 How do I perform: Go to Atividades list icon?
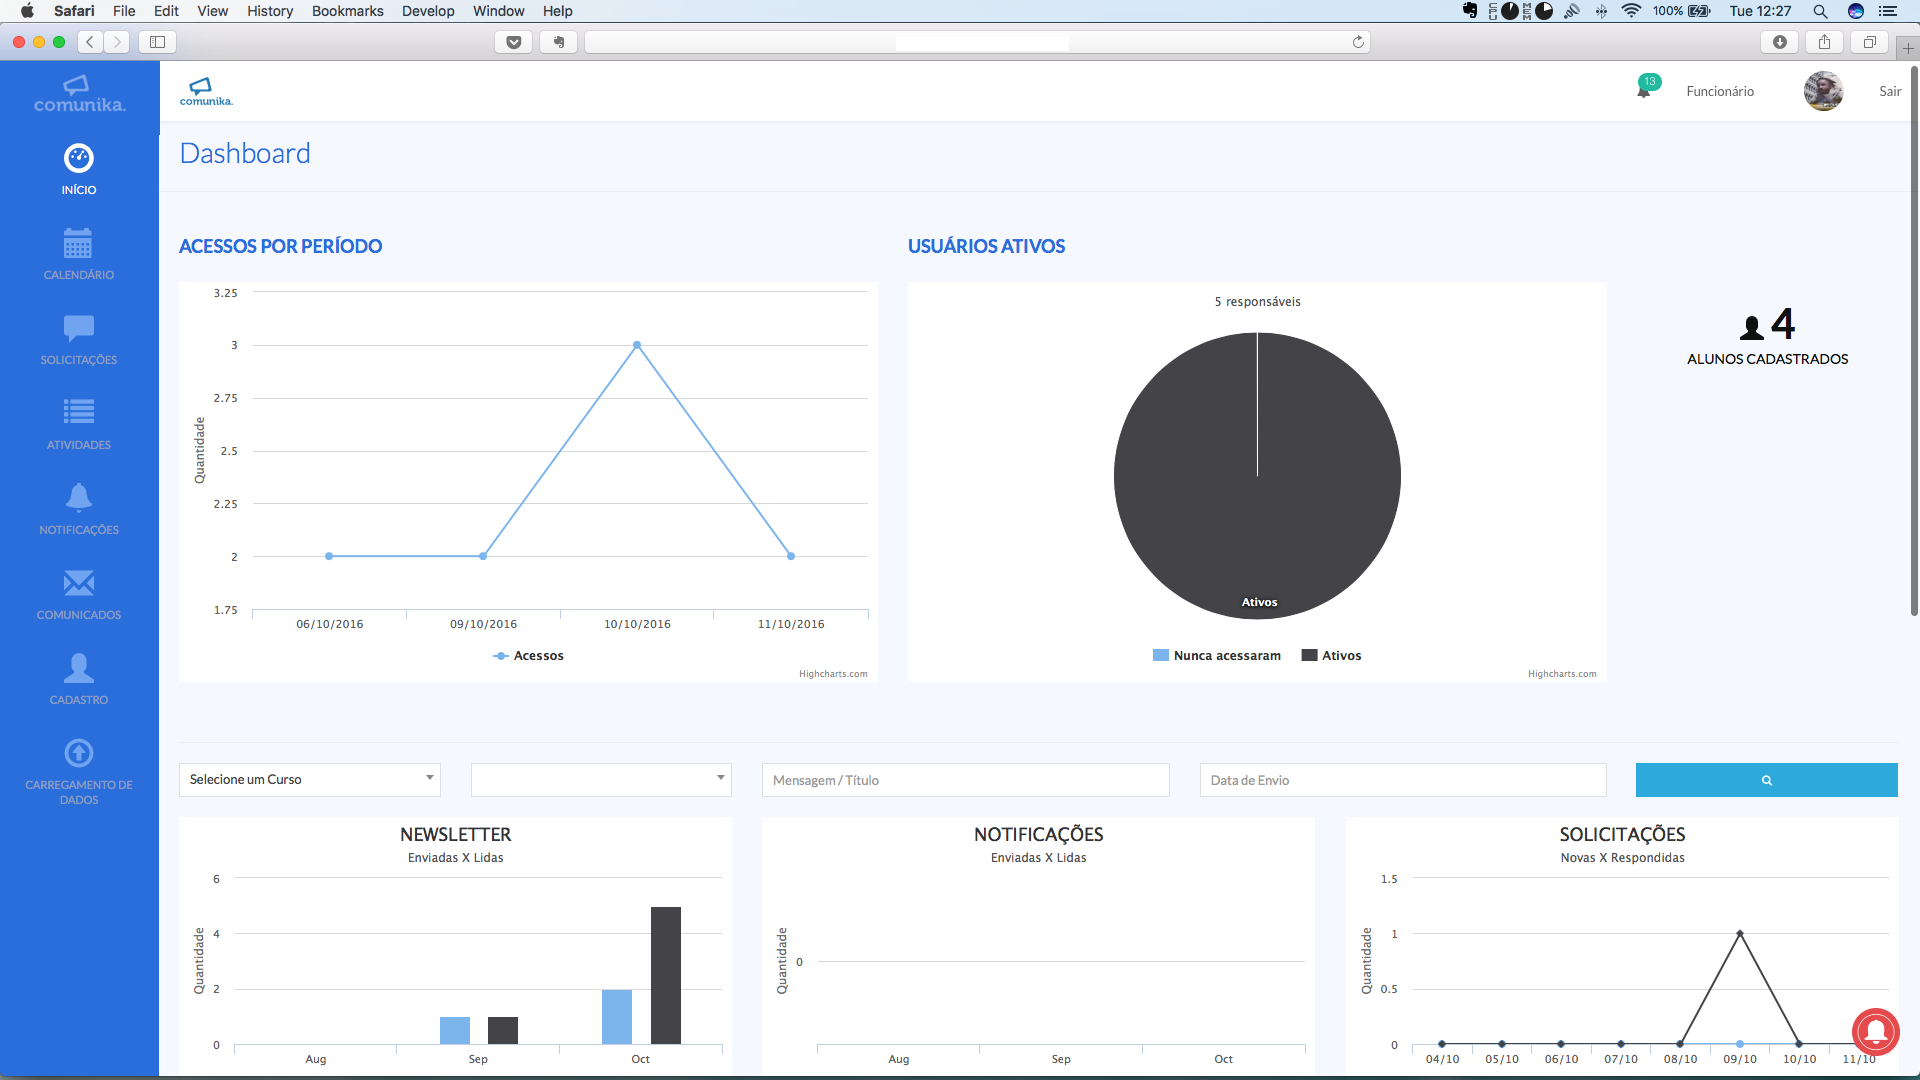pyautogui.click(x=78, y=412)
